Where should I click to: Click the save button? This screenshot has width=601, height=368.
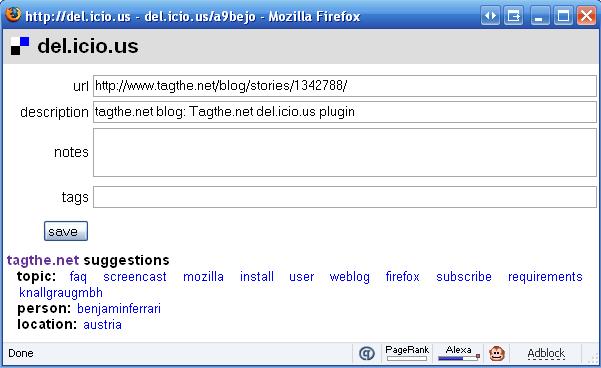66,231
